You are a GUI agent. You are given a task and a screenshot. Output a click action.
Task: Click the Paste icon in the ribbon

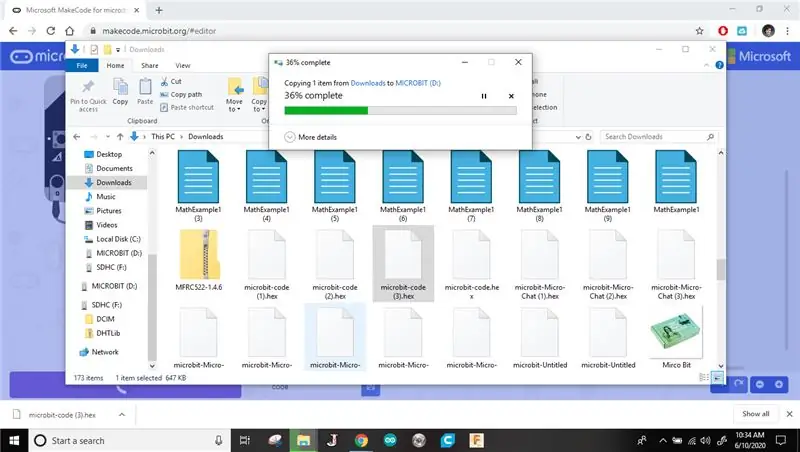145,87
